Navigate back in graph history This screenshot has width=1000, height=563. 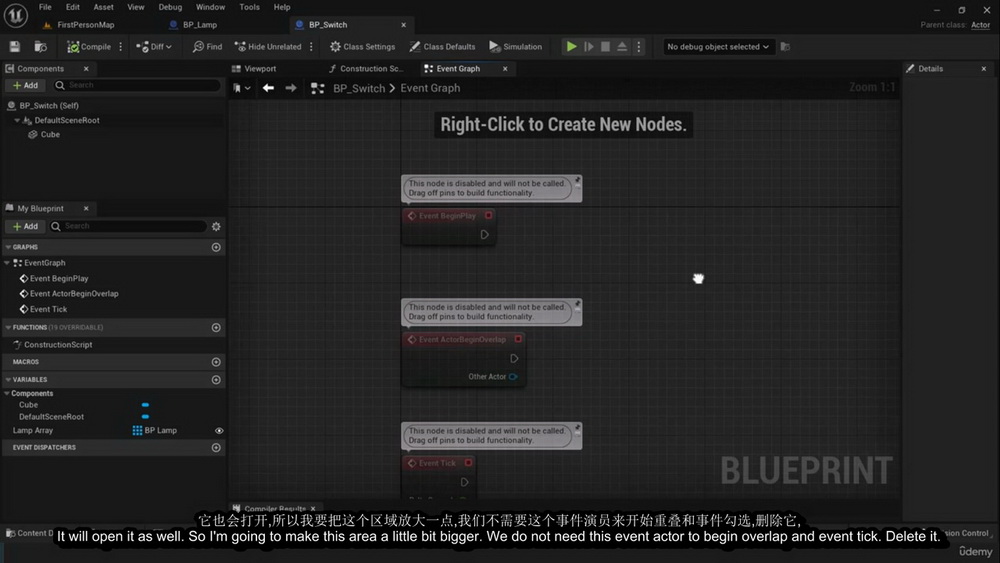[x=268, y=88]
